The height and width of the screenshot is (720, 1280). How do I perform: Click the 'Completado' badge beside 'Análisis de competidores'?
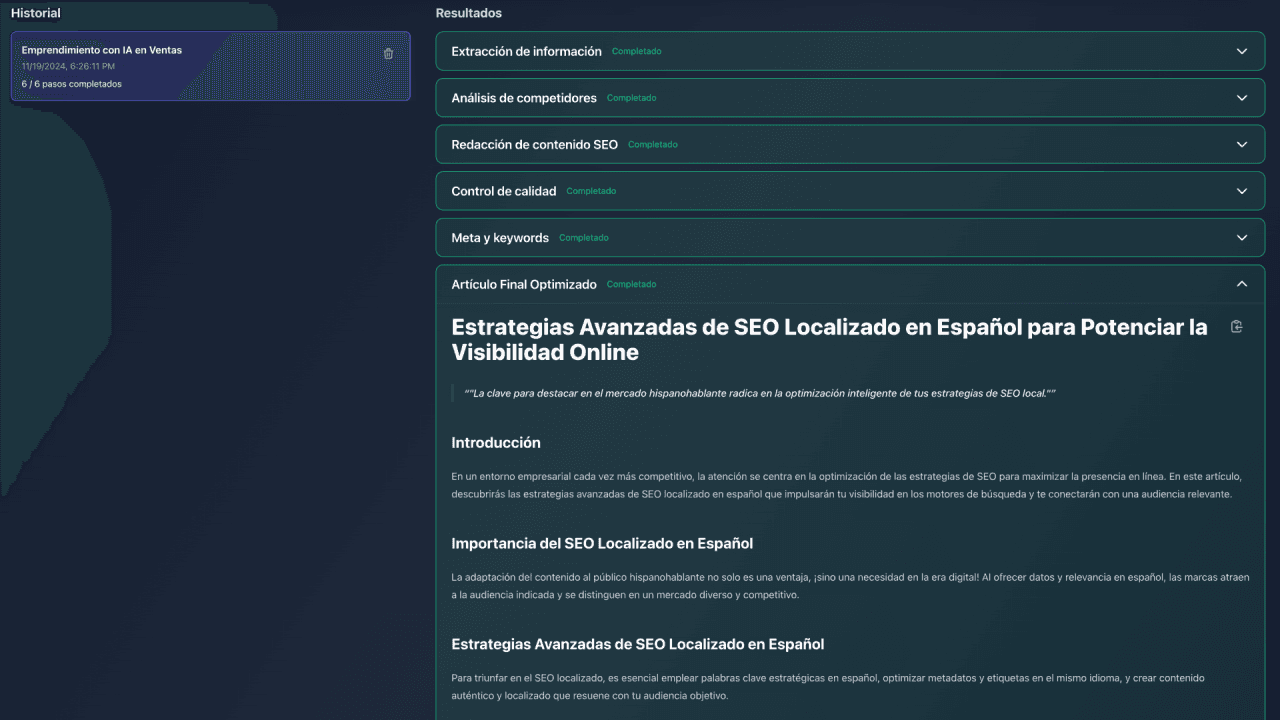pyautogui.click(x=630, y=98)
